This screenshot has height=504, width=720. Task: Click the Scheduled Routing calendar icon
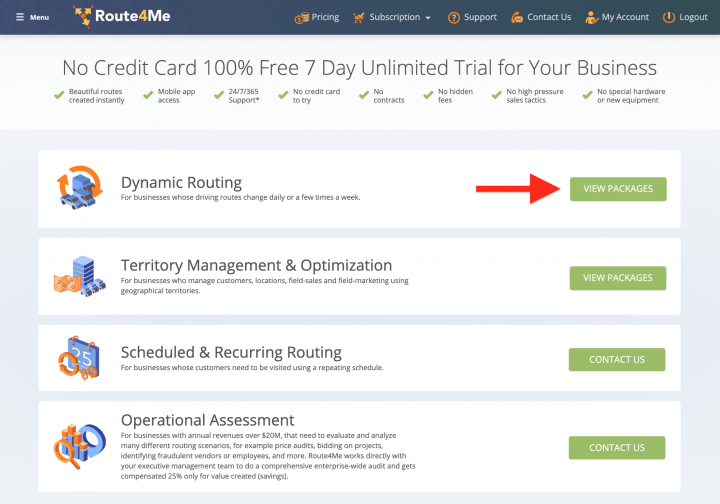(x=79, y=358)
